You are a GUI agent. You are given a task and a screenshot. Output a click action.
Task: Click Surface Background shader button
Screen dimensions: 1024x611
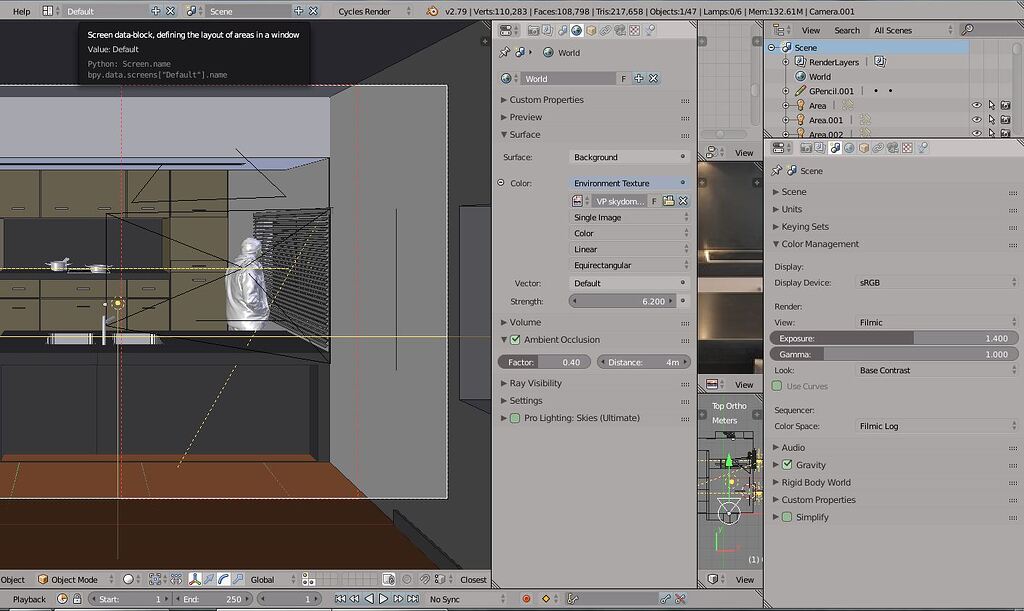[x=630, y=157]
